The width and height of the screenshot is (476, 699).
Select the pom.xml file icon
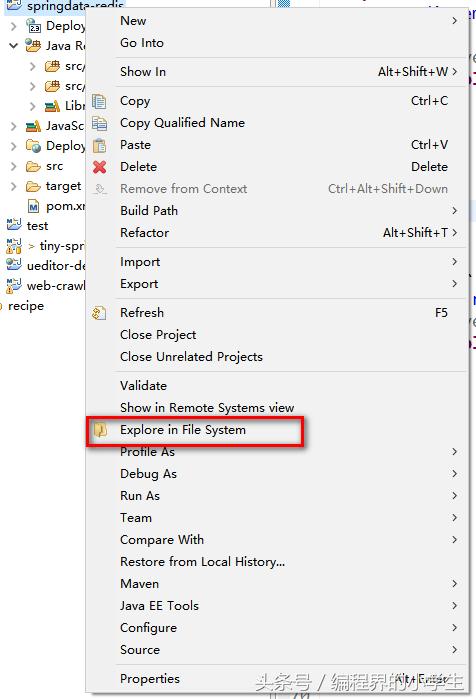[x=33, y=206]
